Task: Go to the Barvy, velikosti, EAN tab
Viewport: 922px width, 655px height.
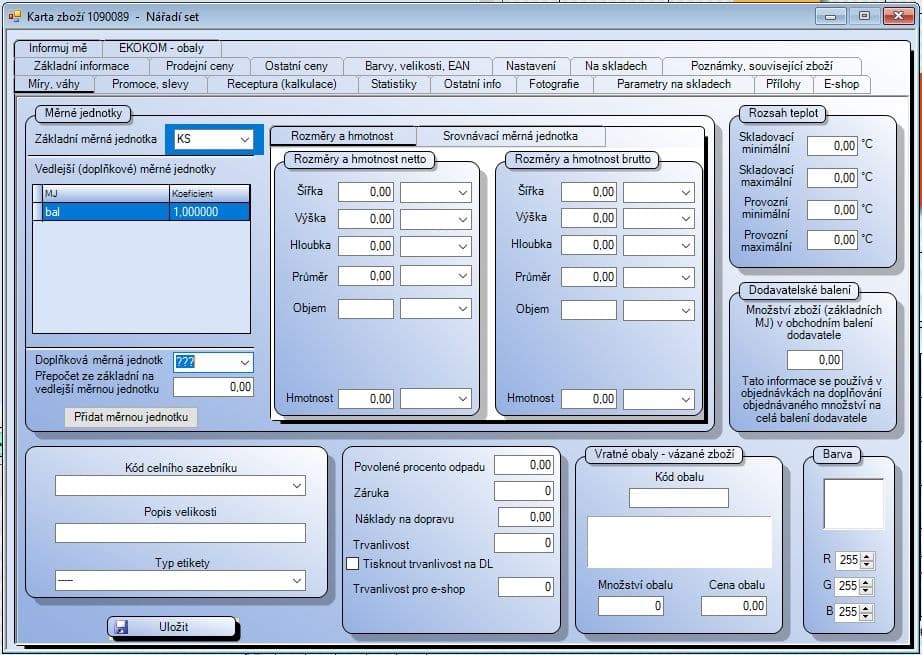Action: (x=417, y=66)
